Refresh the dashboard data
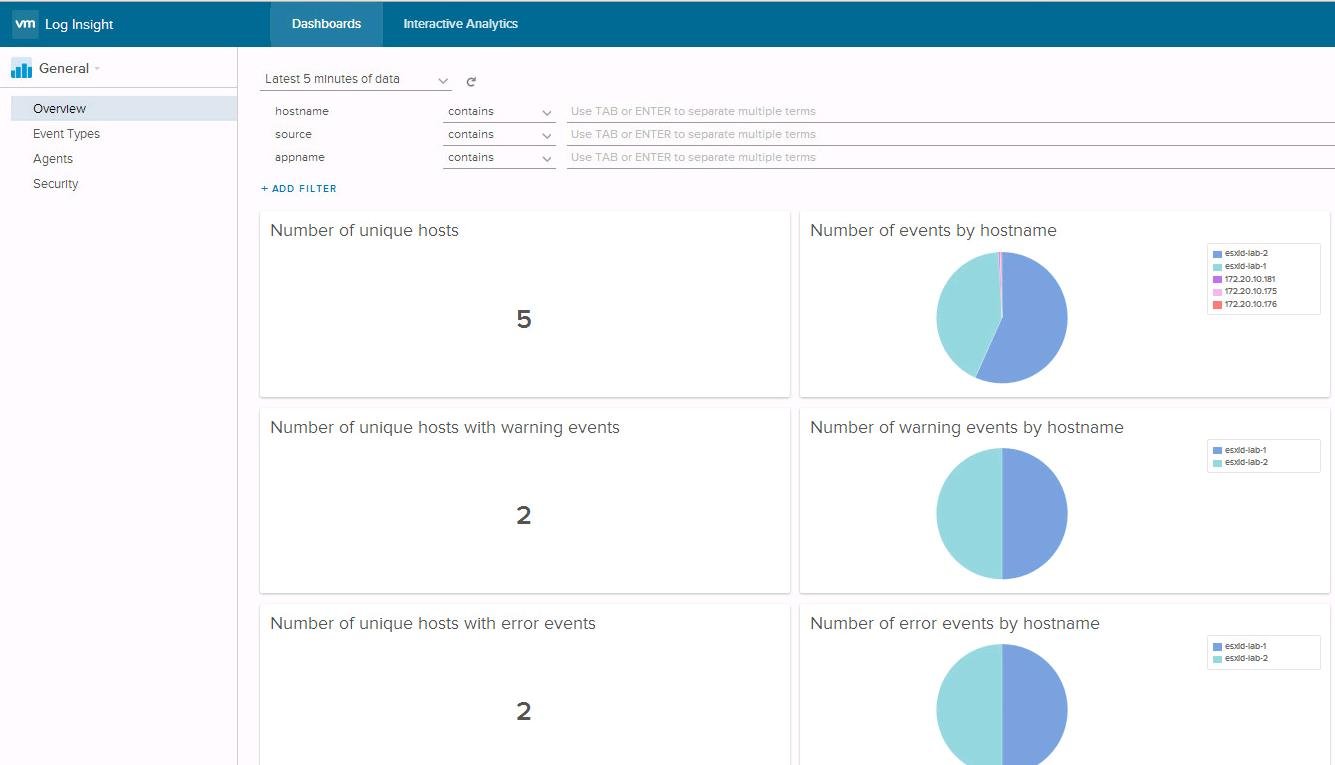The image size is (1335, 765). point(471,82)
